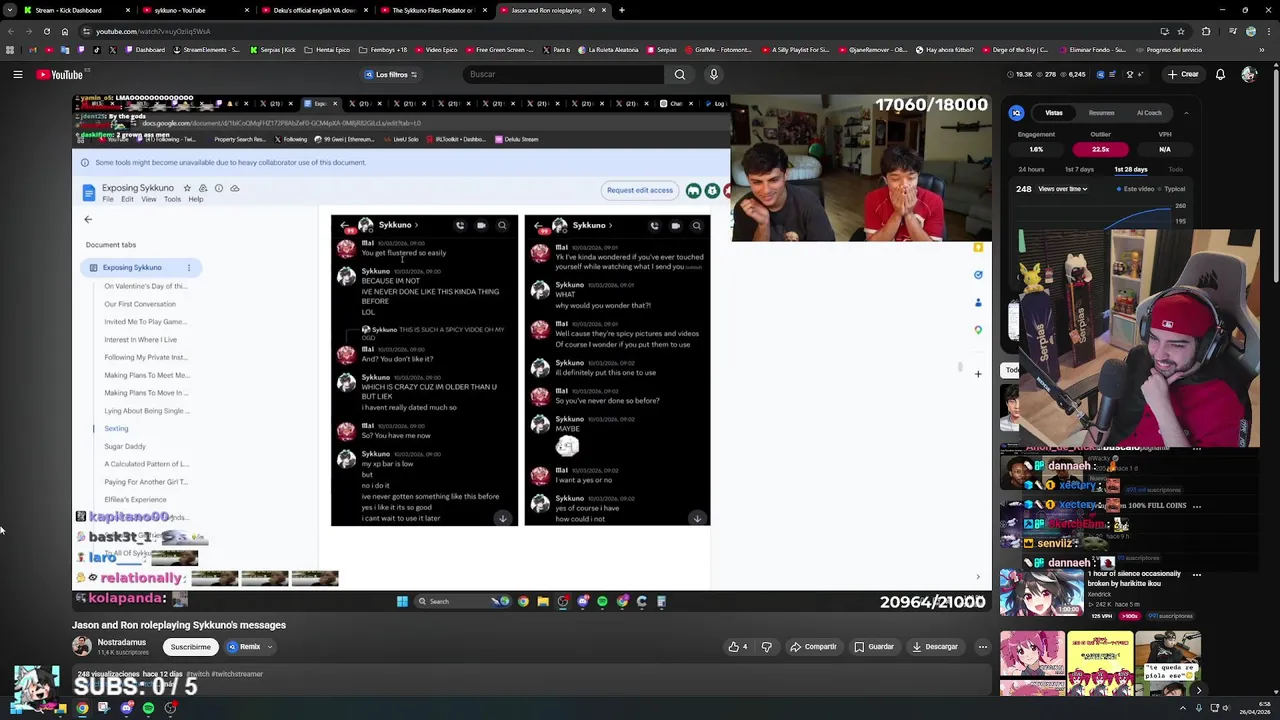Image resolution: width=1280 pixels, height=720 pixels.
Task: Click the Outlier 22.5x score pill
Action: 1100,150
